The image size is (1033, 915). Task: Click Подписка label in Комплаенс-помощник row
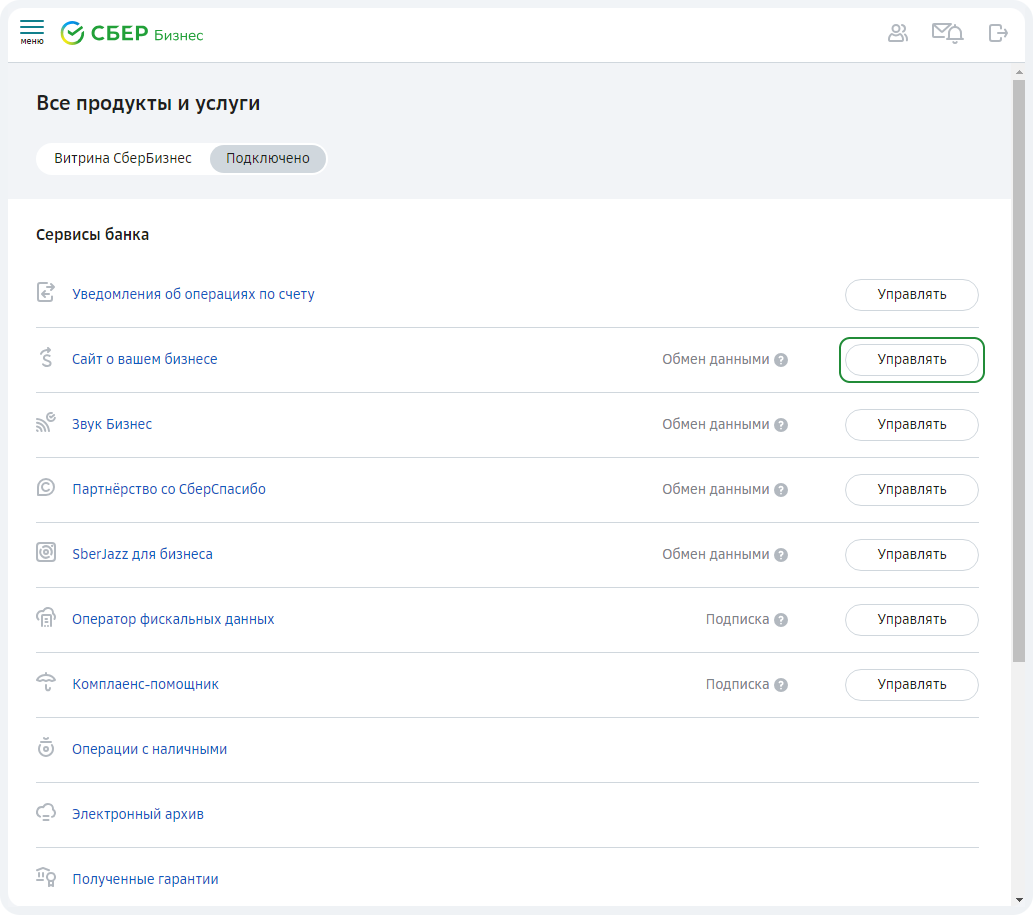point(737,685)
